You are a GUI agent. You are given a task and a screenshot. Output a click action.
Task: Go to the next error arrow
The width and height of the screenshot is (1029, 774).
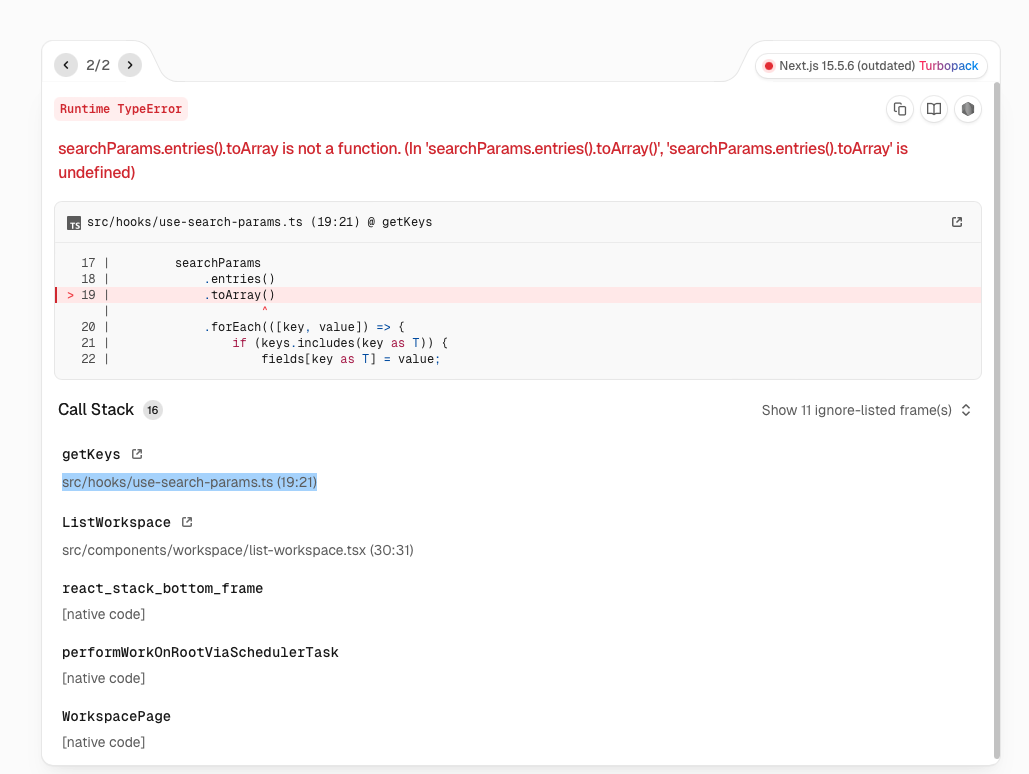(129, 65)
